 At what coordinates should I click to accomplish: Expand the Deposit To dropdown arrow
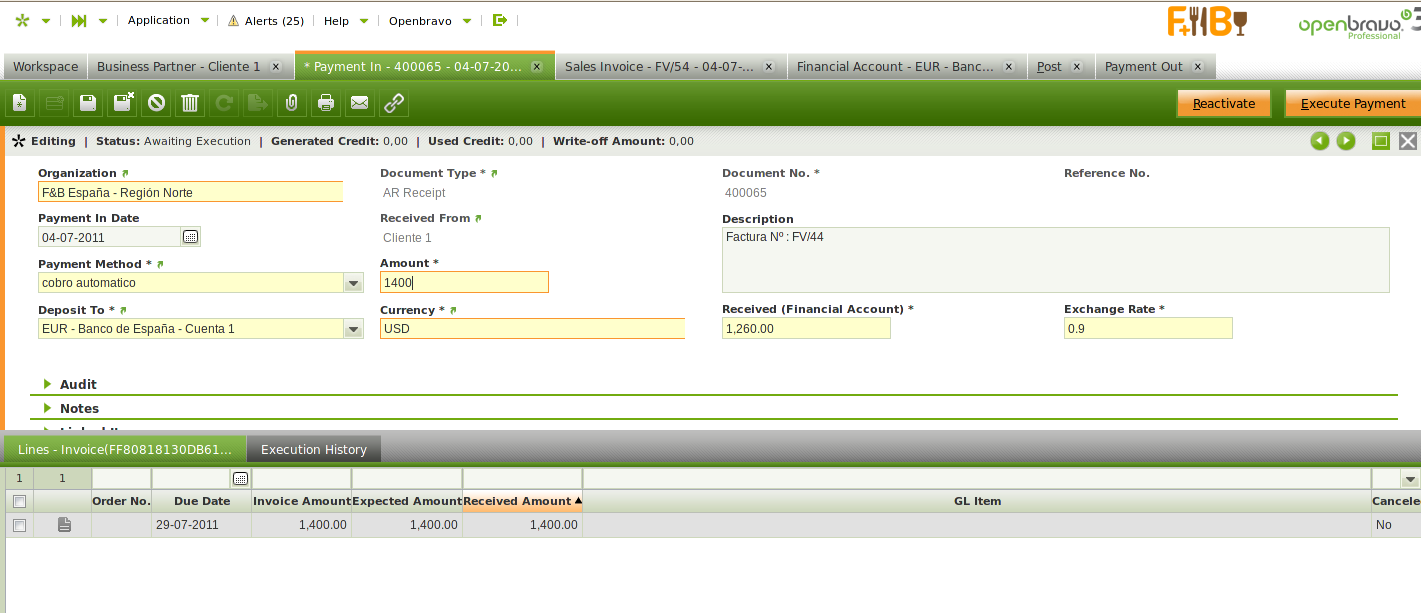coord(353,328)
